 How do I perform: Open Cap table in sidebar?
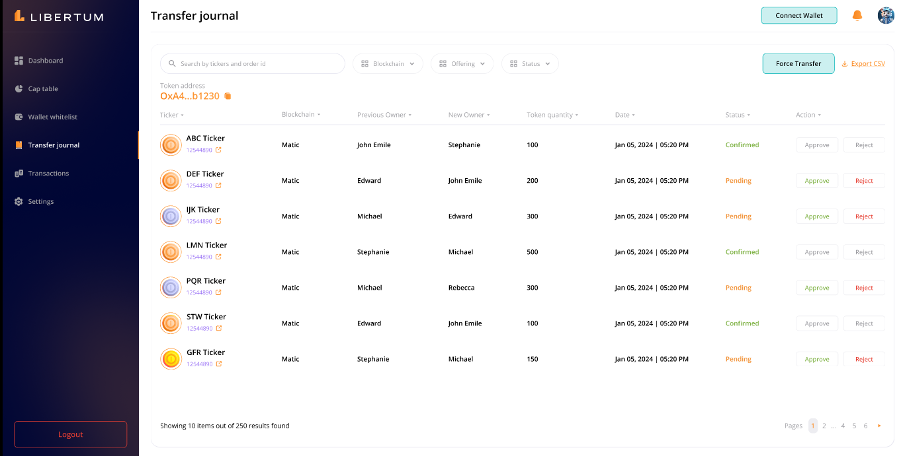click(42, 89)
